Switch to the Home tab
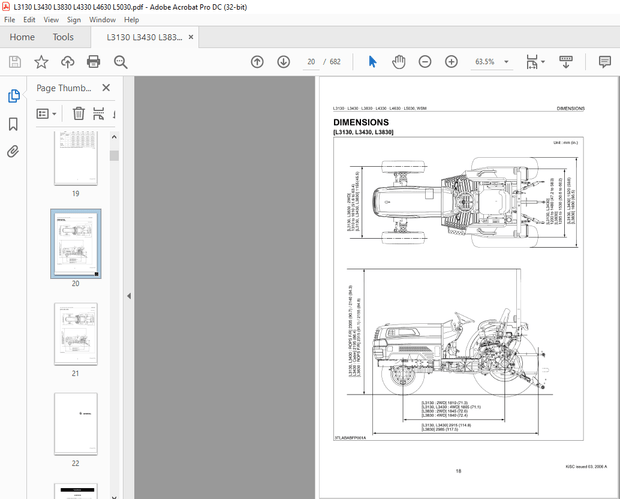Image resolution: width=620 pixels, height=499 pixels. (x=22, y=37)
